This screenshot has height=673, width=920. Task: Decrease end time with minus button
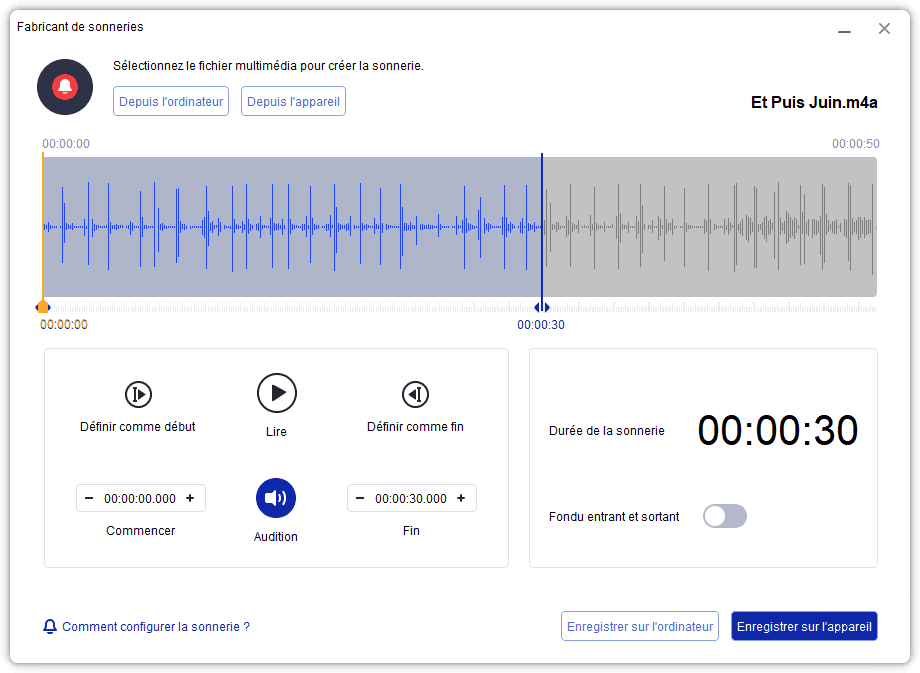[360, 498]
